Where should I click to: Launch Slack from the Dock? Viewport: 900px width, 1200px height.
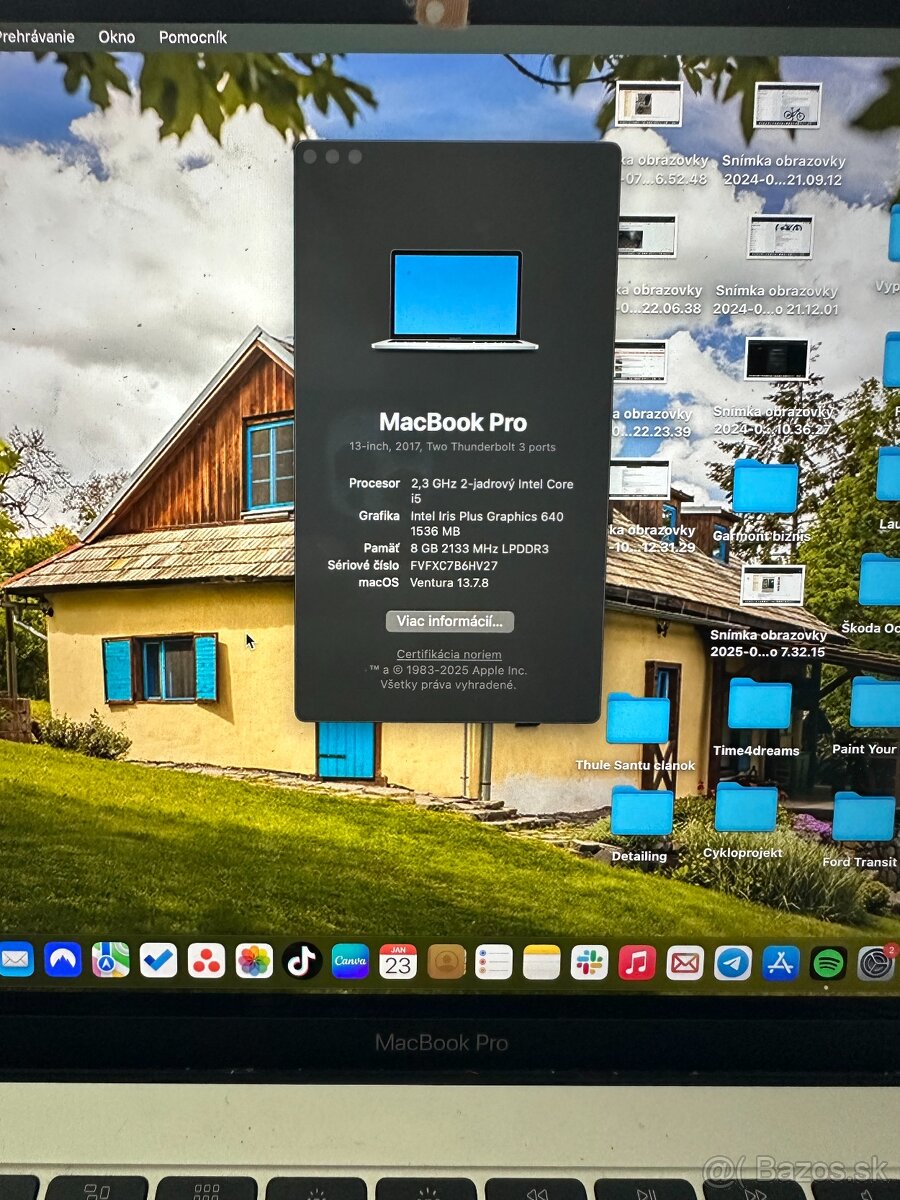(x=590, y=963)
